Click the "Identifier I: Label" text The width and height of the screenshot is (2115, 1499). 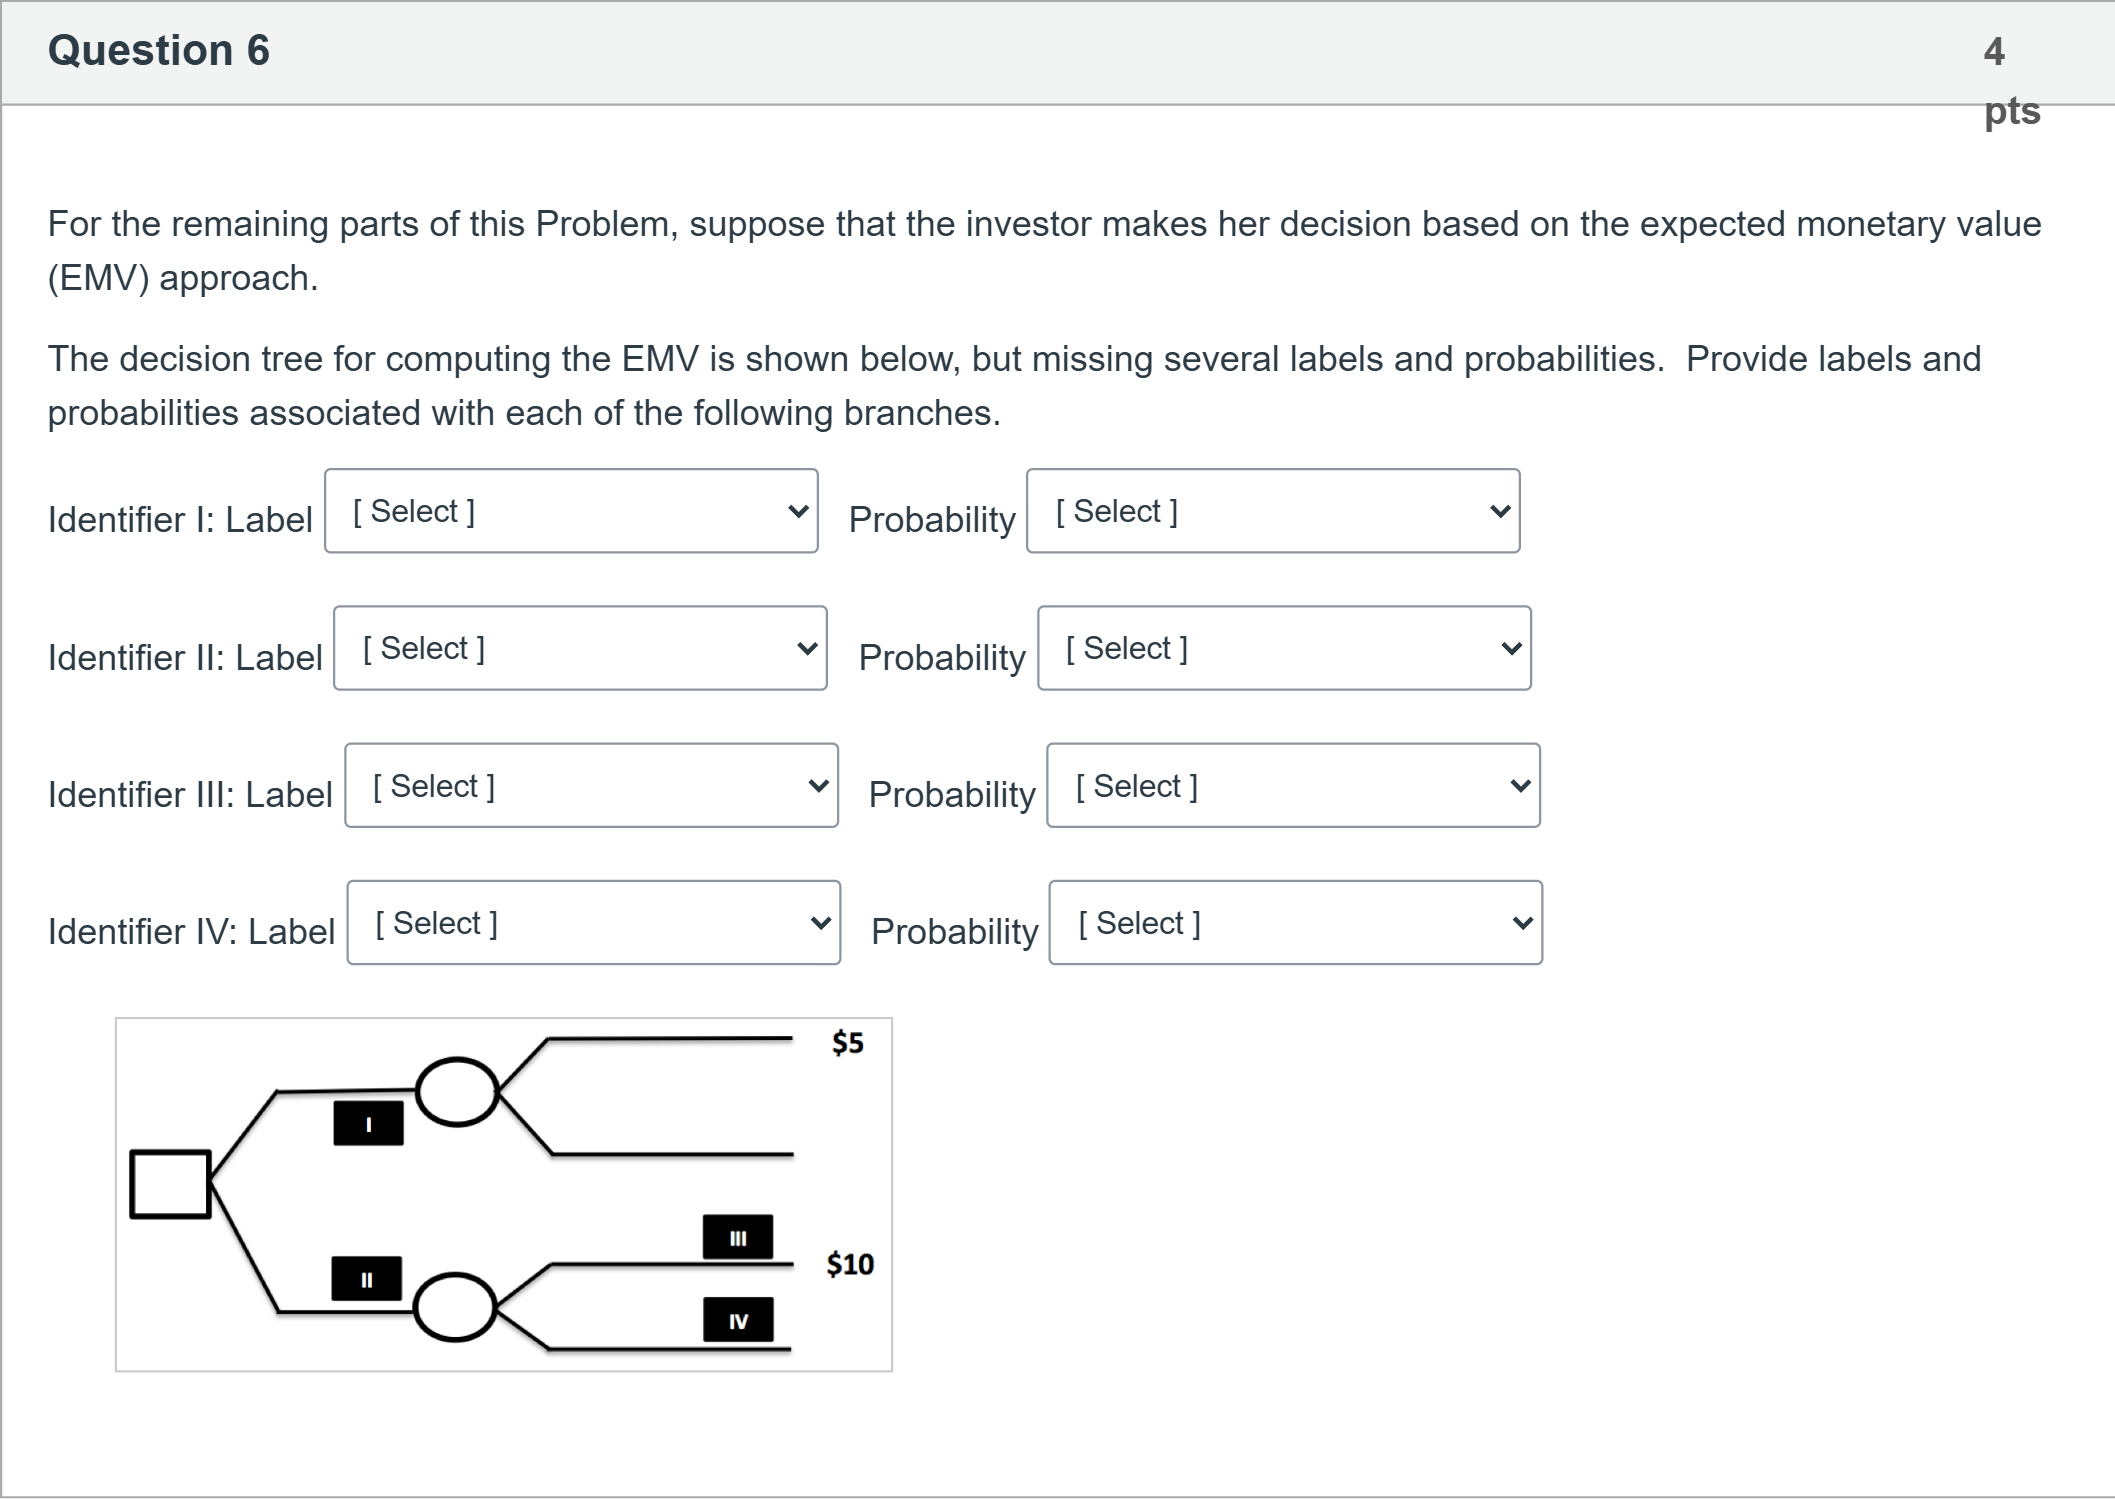(x=180, y=520)
